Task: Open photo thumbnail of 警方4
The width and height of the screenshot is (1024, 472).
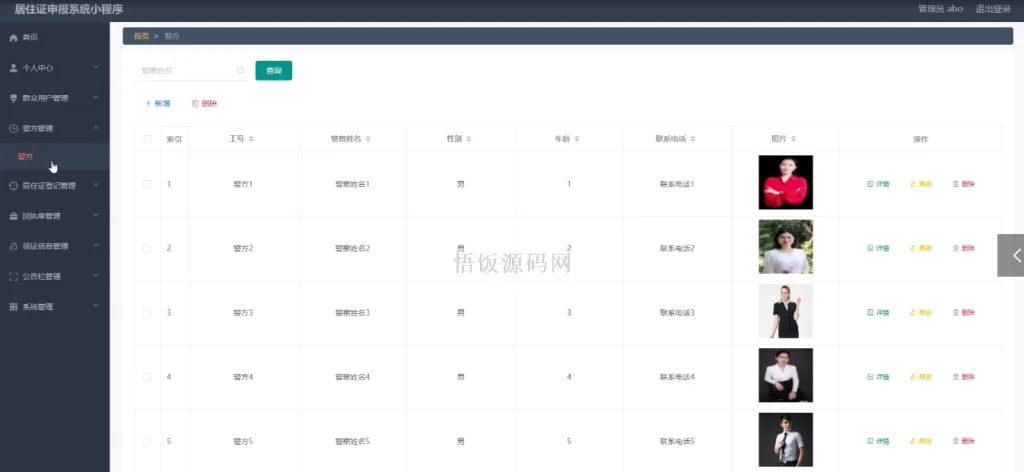Action: click(786, 375)
